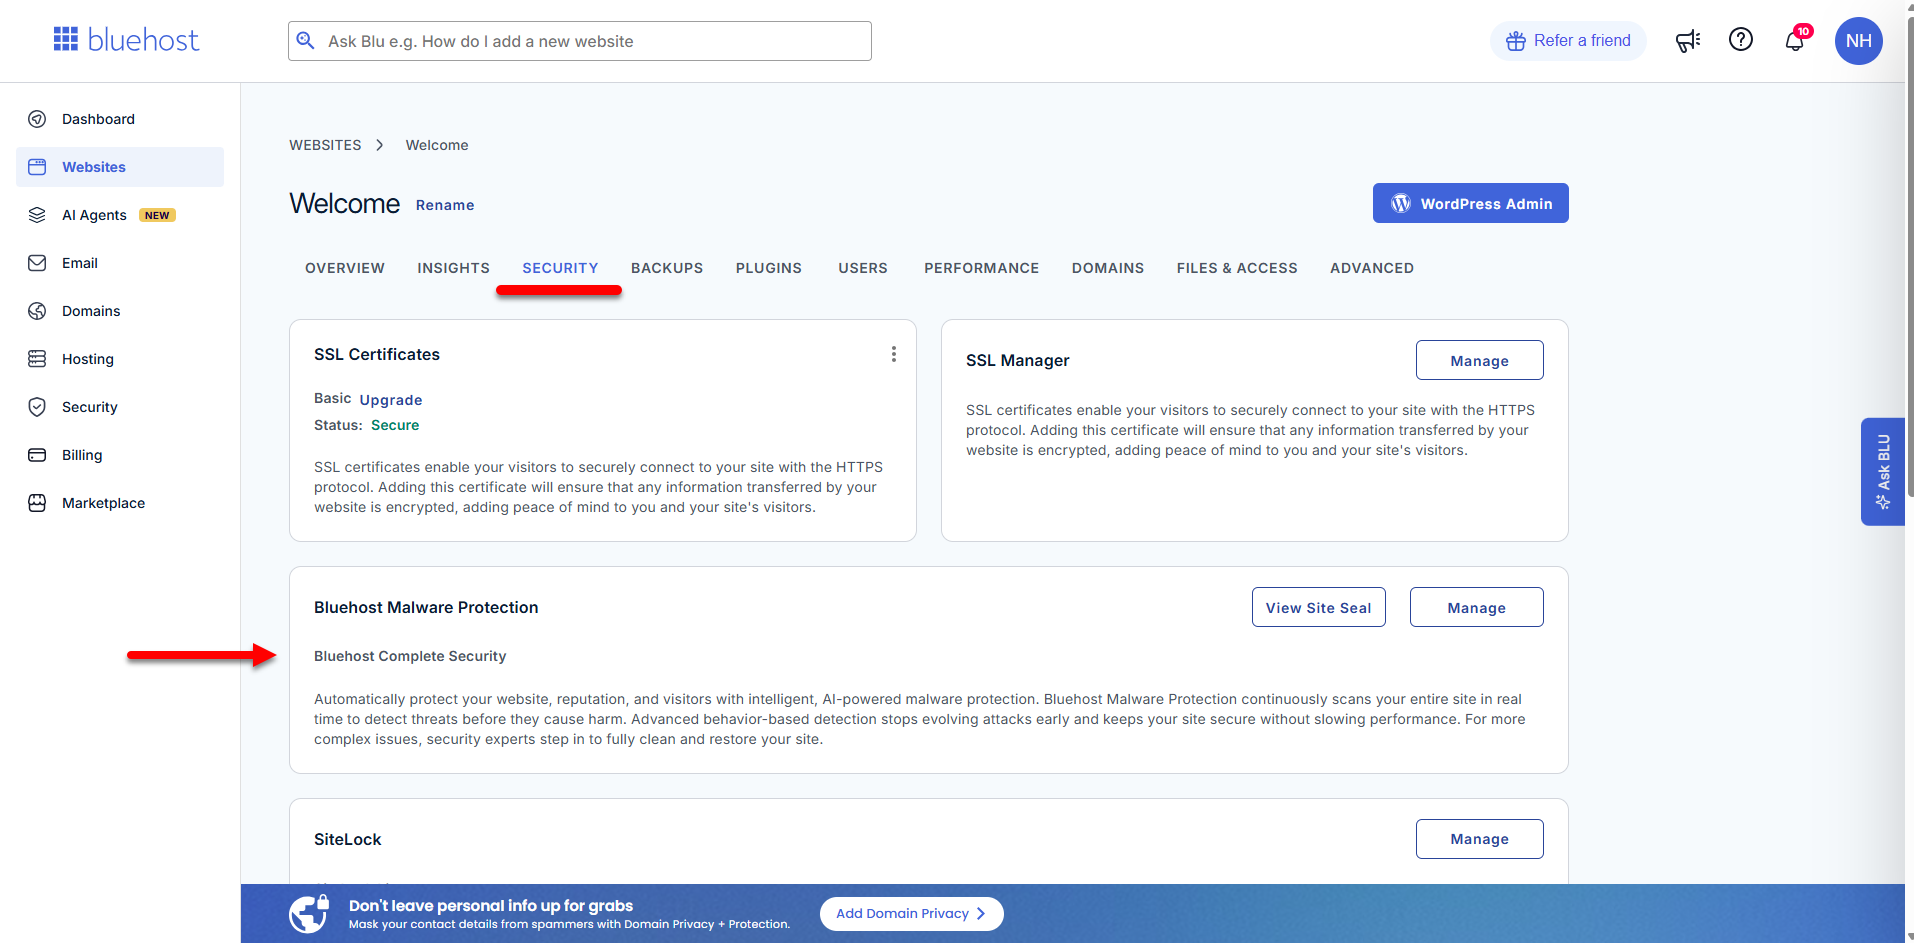Focus the Ask Blu search field

580,41
